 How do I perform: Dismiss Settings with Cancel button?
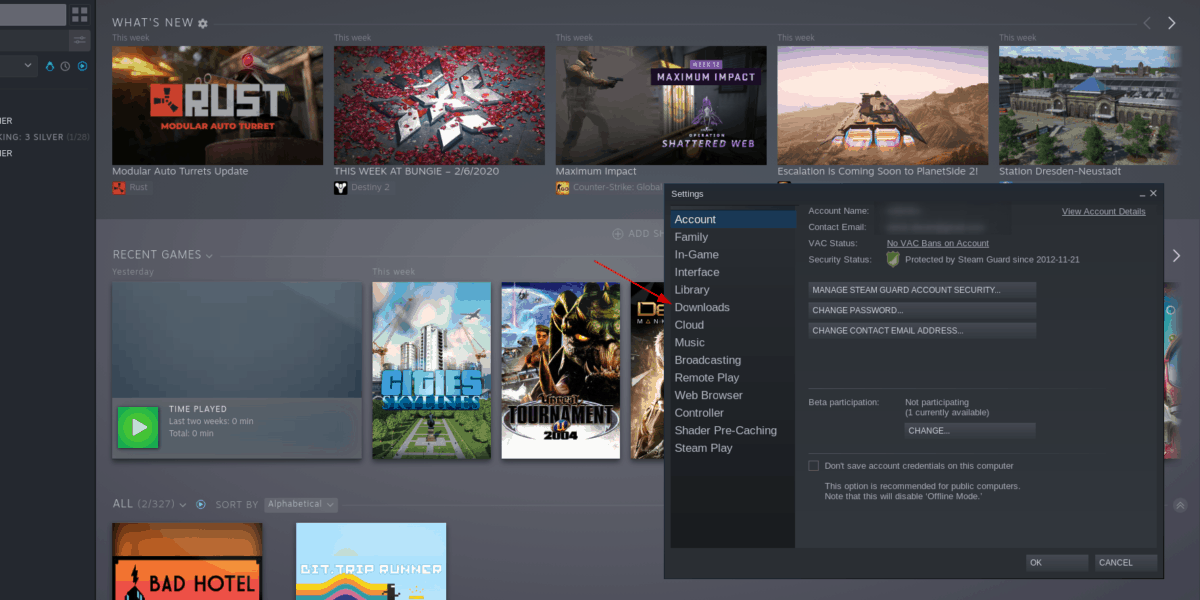point(1126,562)
